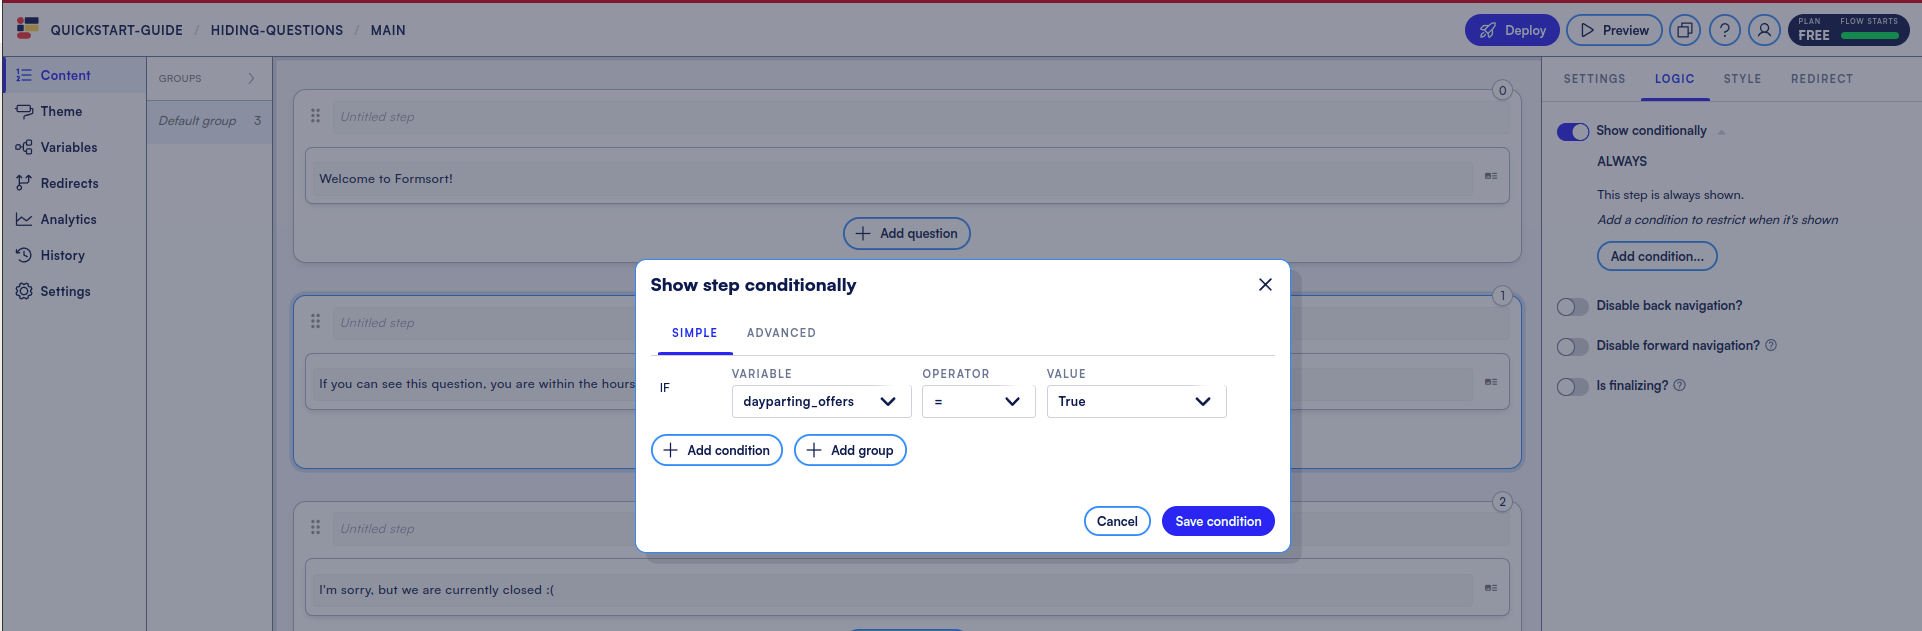This screenshot has width=1922, height=631.
Task: Open the help question mark icon
Action: (1724, 30)
